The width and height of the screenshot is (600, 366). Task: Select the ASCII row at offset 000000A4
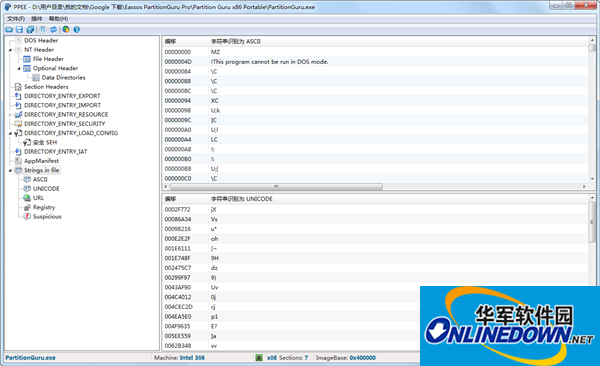(x=375, y=140)
